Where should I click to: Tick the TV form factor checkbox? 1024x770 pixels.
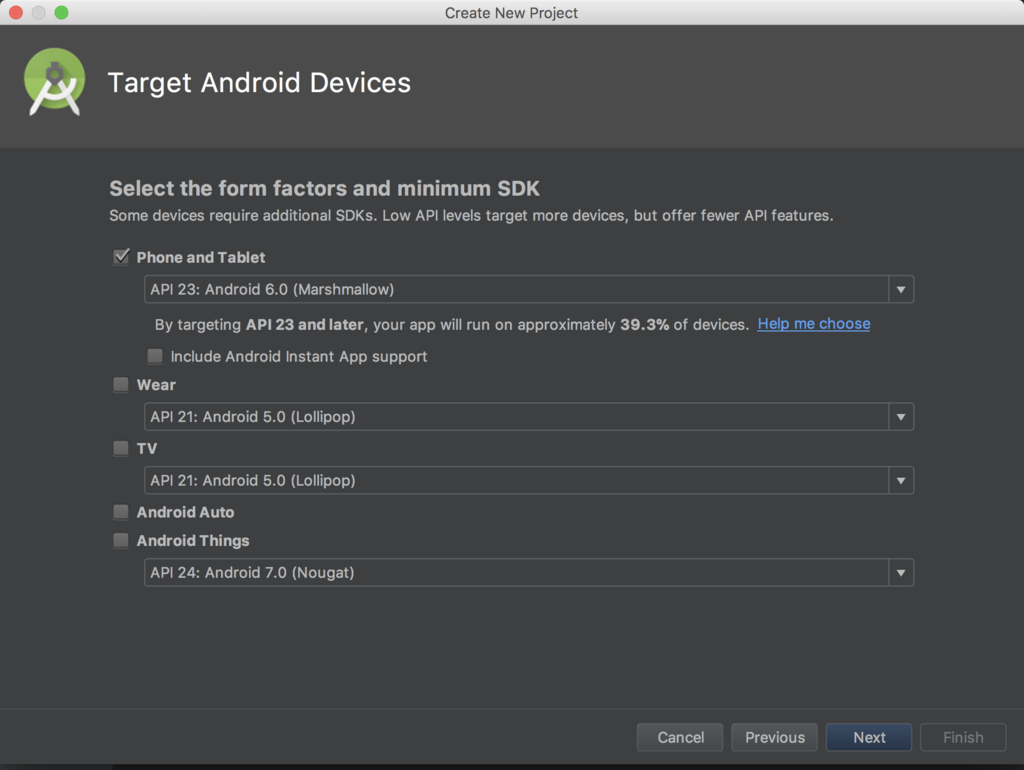[121, 449]
